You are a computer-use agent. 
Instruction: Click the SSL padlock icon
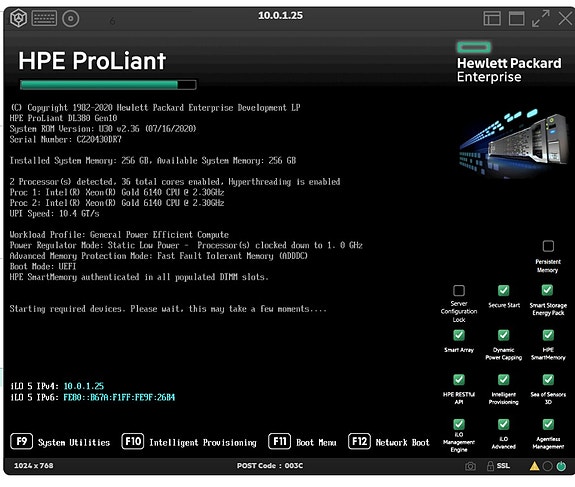pyautogui.click(x=490, y=466)
